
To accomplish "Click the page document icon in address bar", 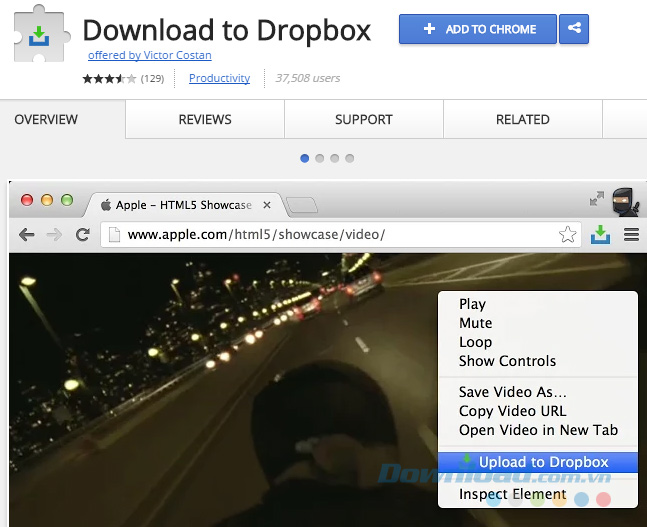I will pos(114,235).
